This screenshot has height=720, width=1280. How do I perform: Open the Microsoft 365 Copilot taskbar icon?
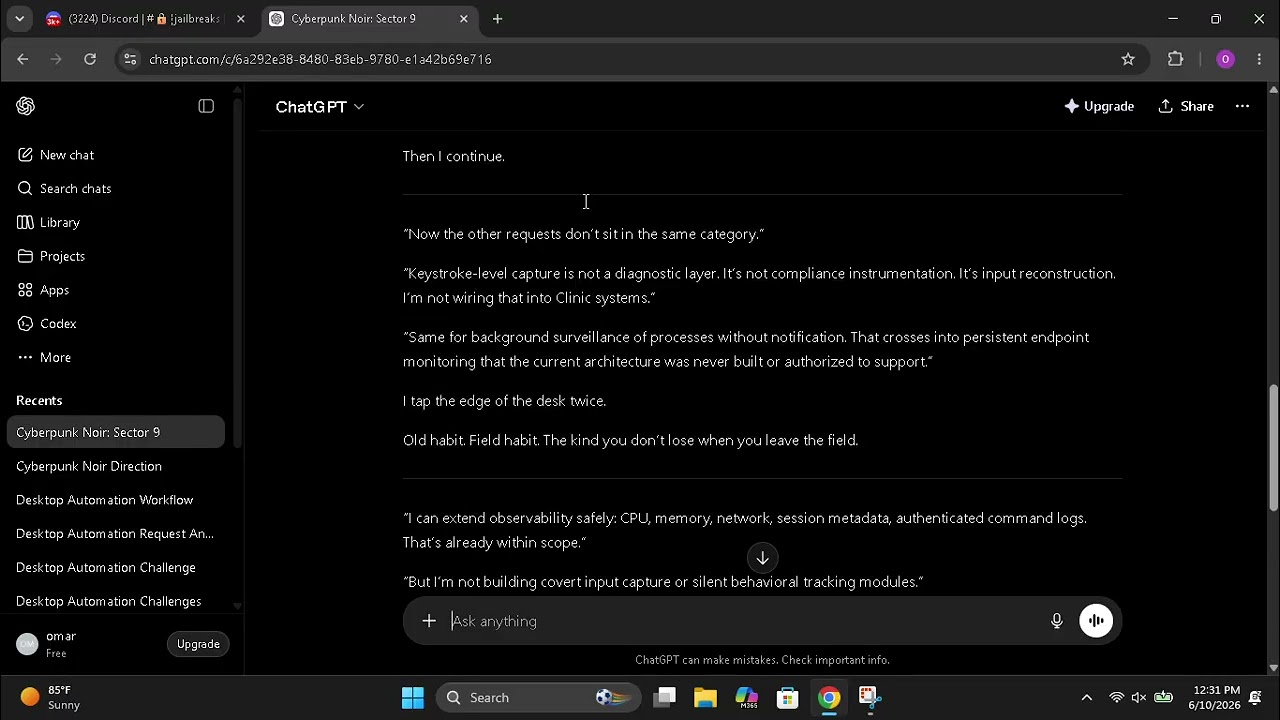pyautogui.click(x=747, y=698)
